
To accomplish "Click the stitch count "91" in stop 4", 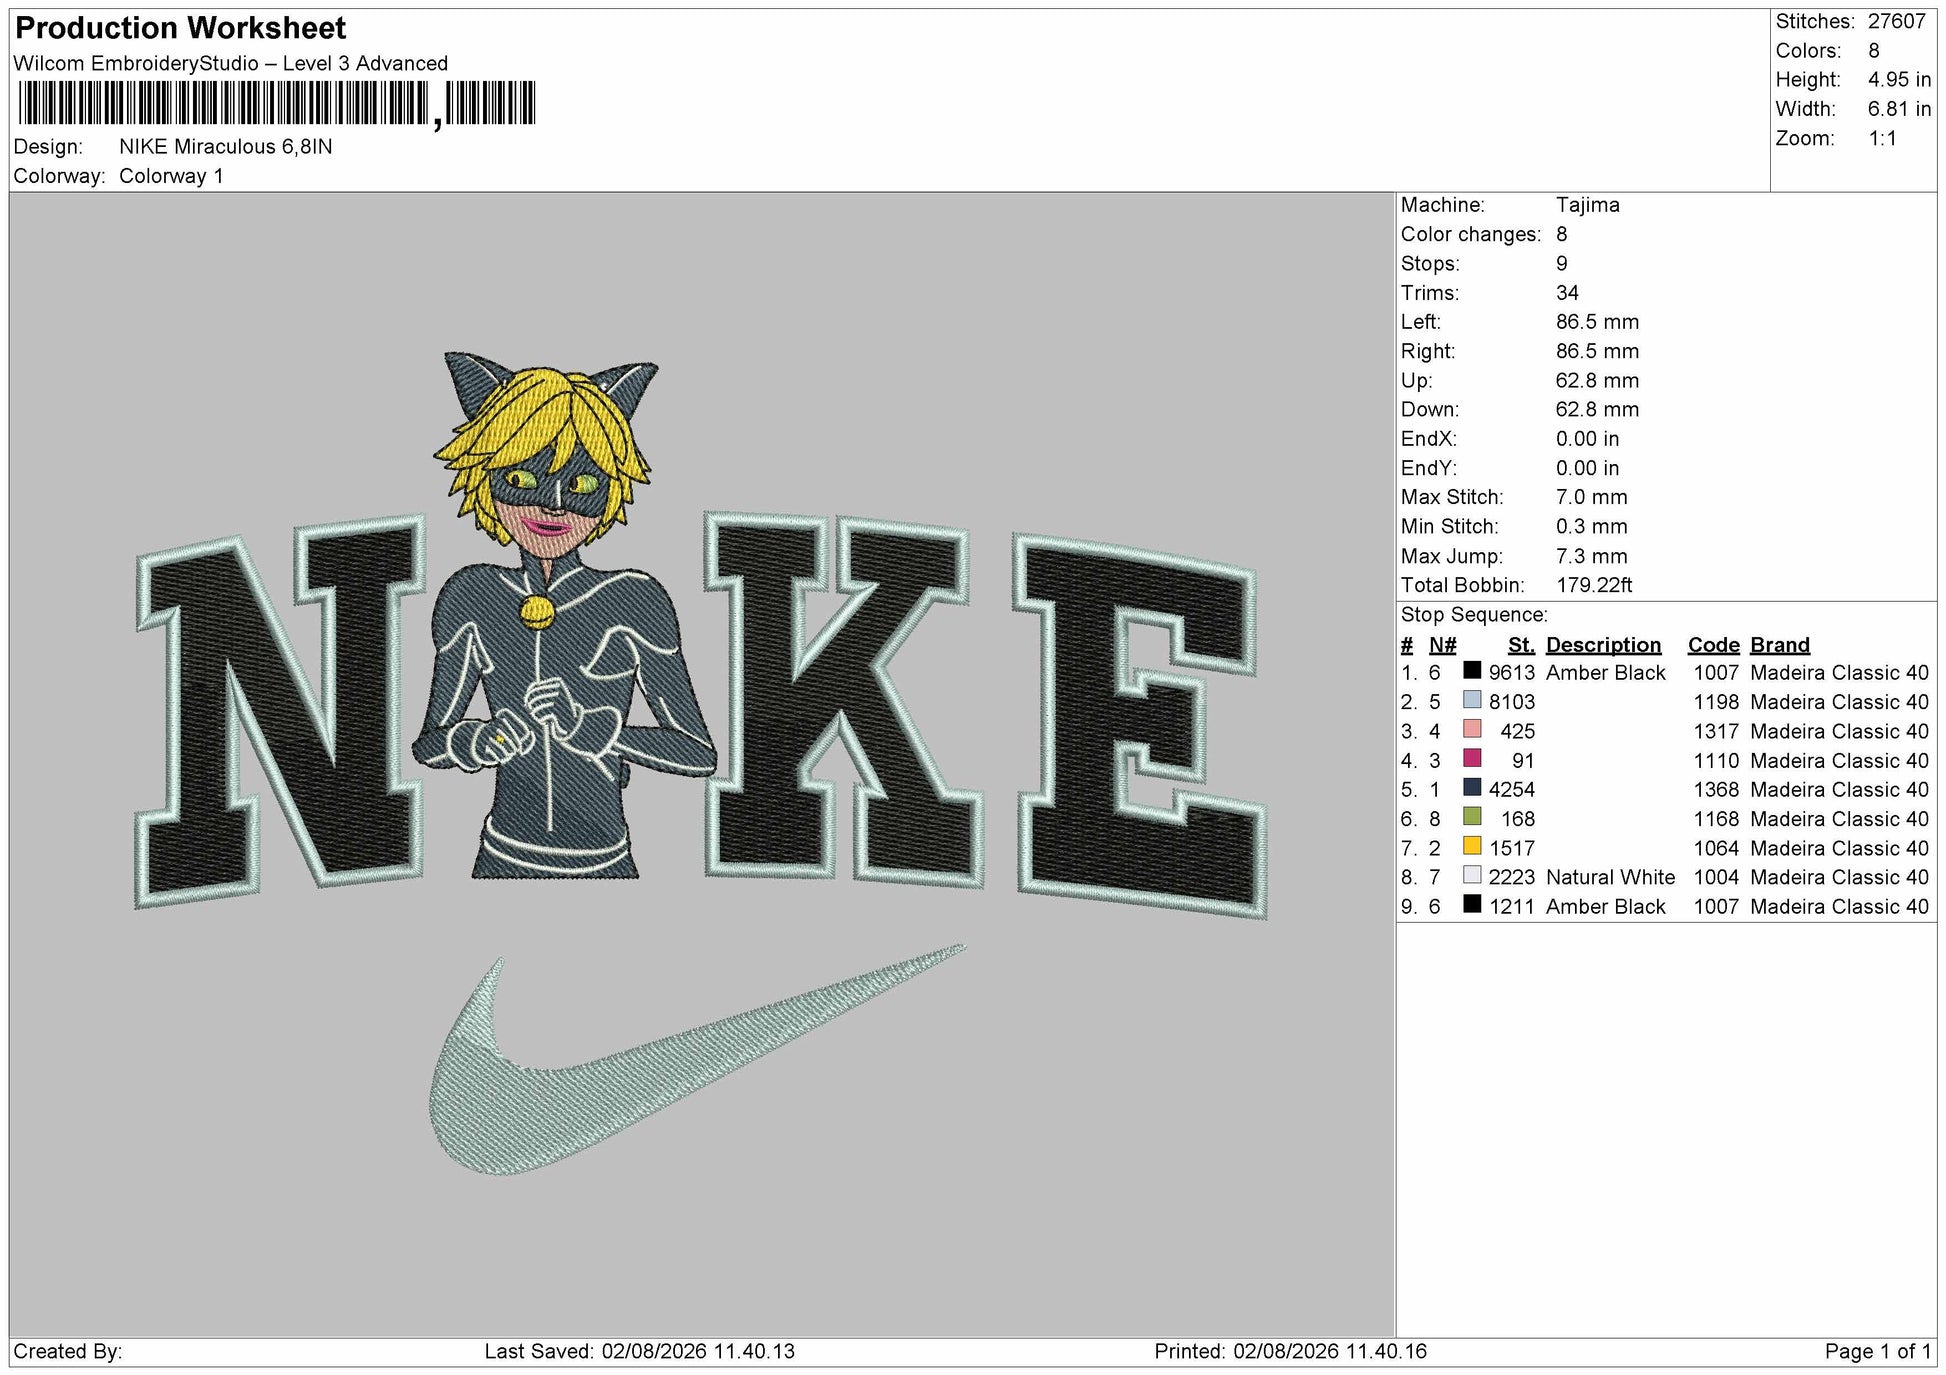I will [x=1523, y=760].
